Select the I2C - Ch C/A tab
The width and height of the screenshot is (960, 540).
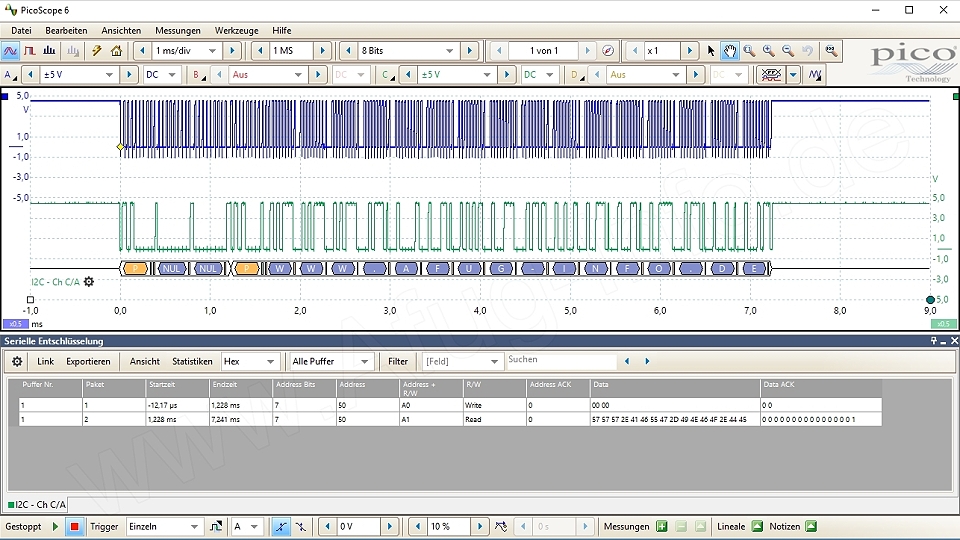[x=36, y=504]
